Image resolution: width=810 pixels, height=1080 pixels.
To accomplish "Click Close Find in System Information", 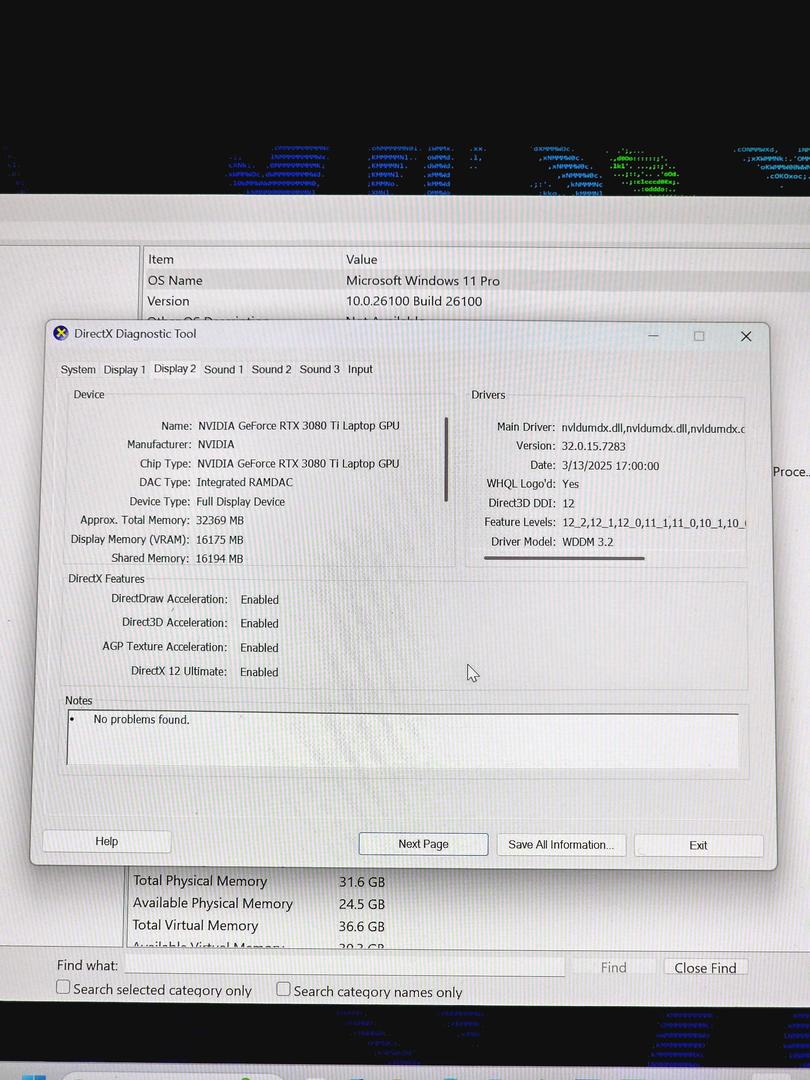I will [705, 968].
